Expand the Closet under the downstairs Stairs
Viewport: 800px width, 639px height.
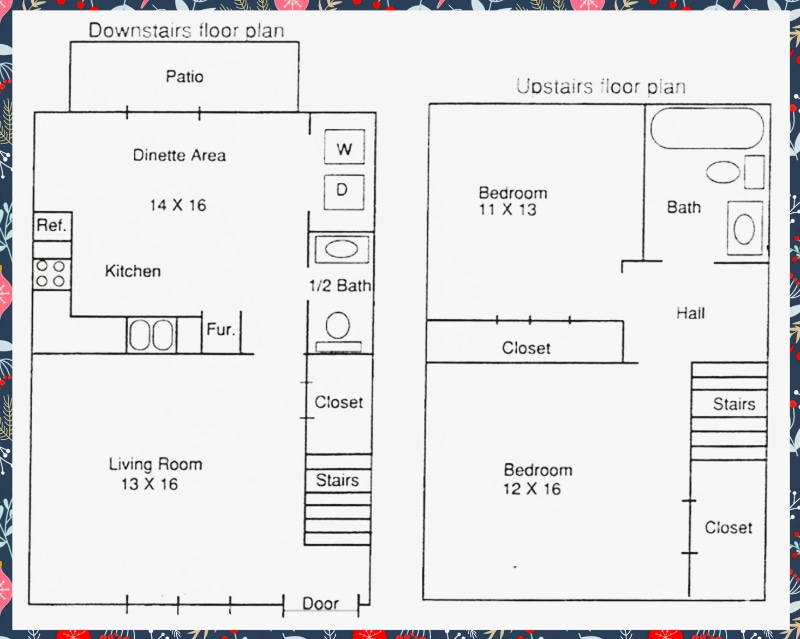pyautogui.click(x=340, y=400)
